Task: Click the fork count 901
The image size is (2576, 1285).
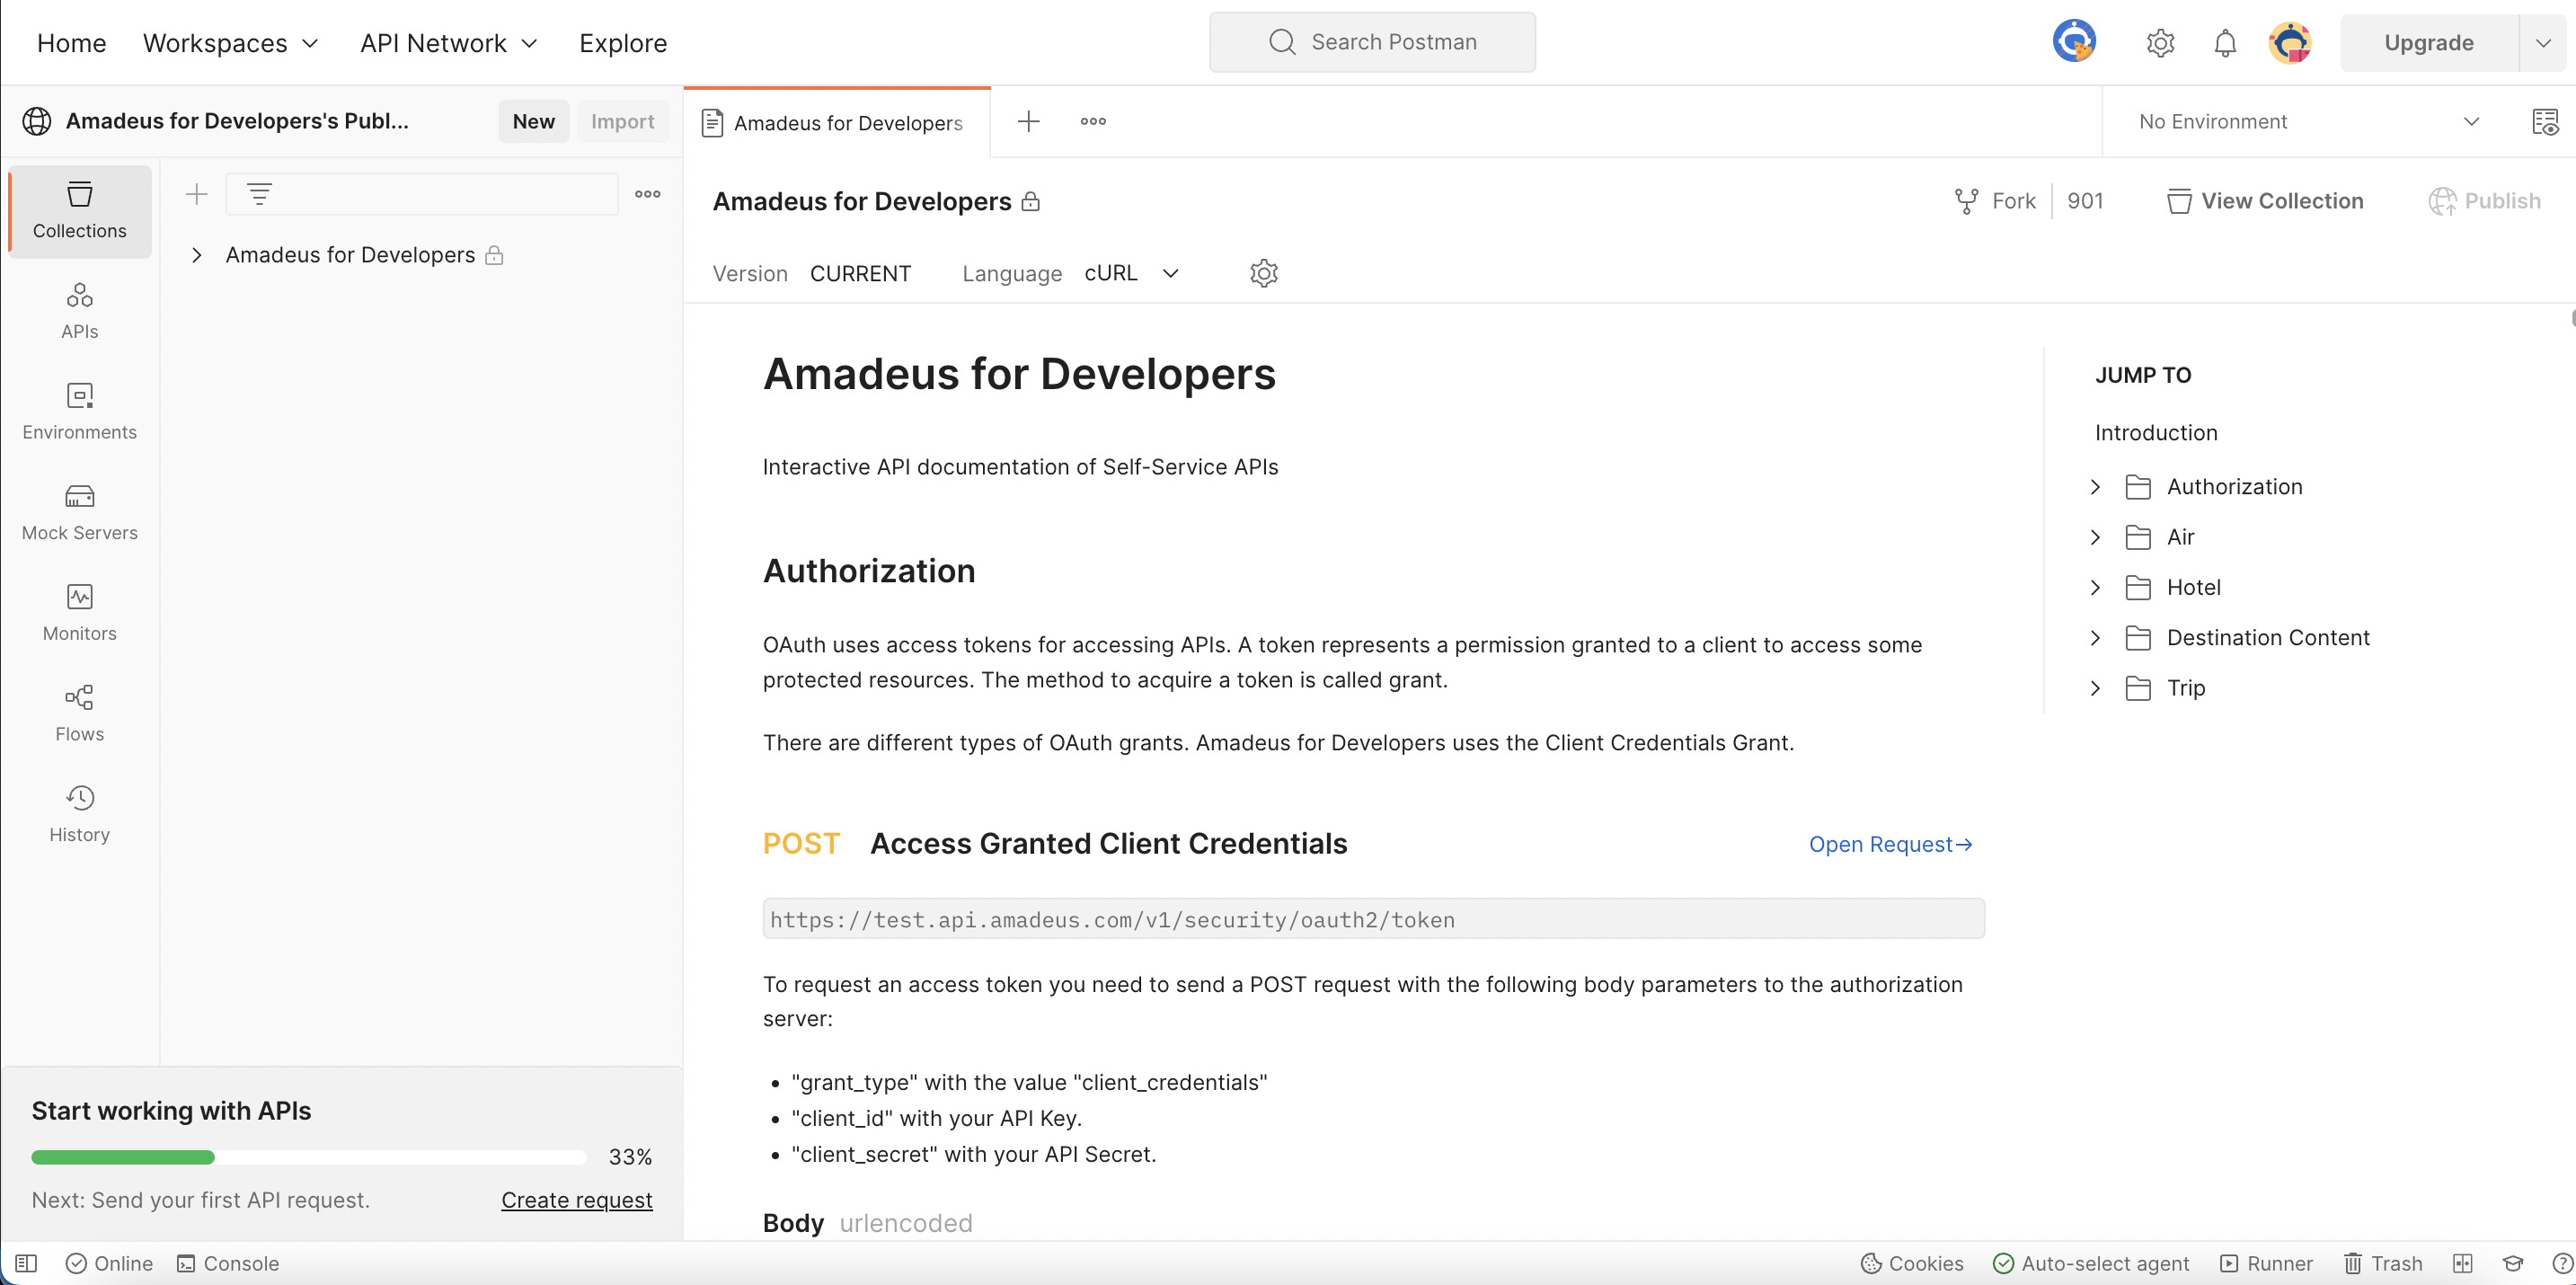Action: (x=2085, y=201)
